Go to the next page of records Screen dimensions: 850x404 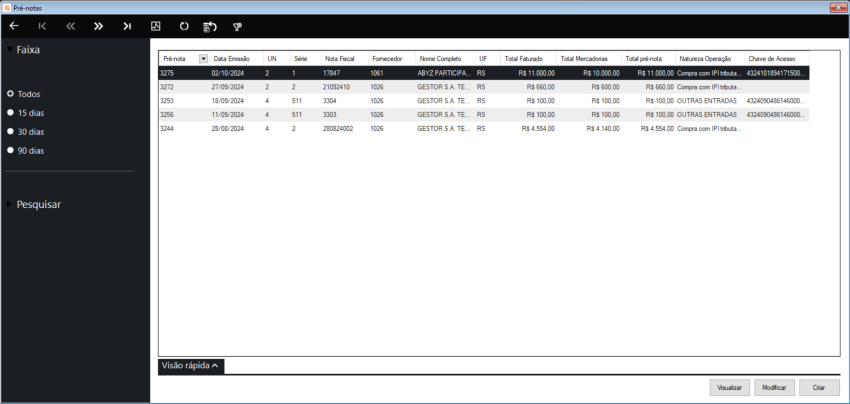(x=98, y=26)
